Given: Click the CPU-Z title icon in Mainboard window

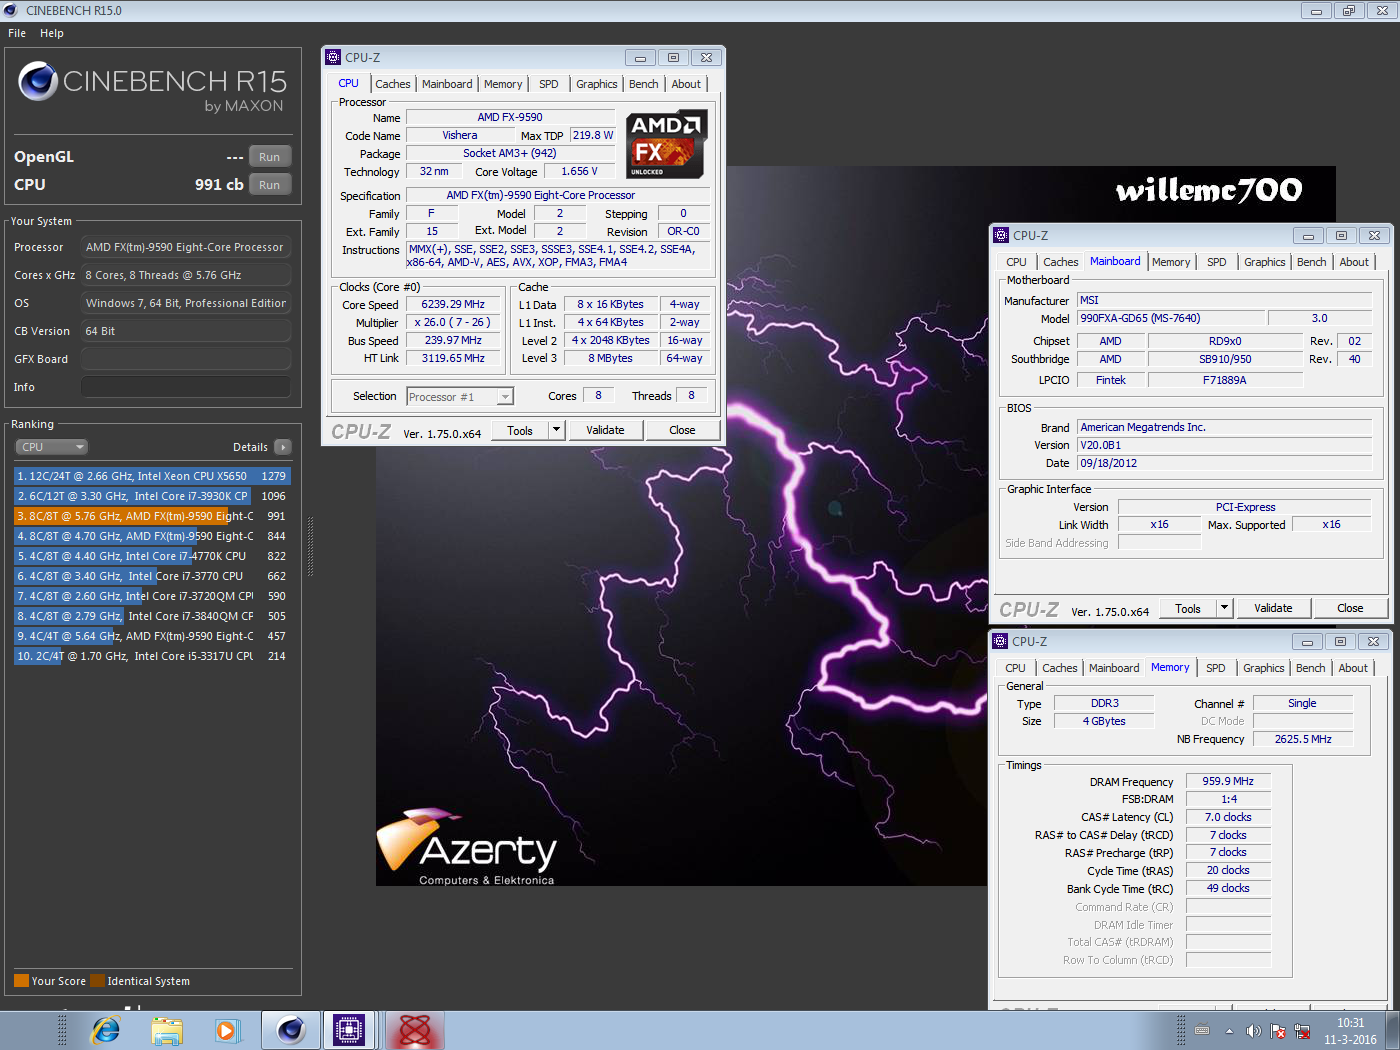Looking at the screenshot, I should pyautogui.click(x=1001, y=235).
